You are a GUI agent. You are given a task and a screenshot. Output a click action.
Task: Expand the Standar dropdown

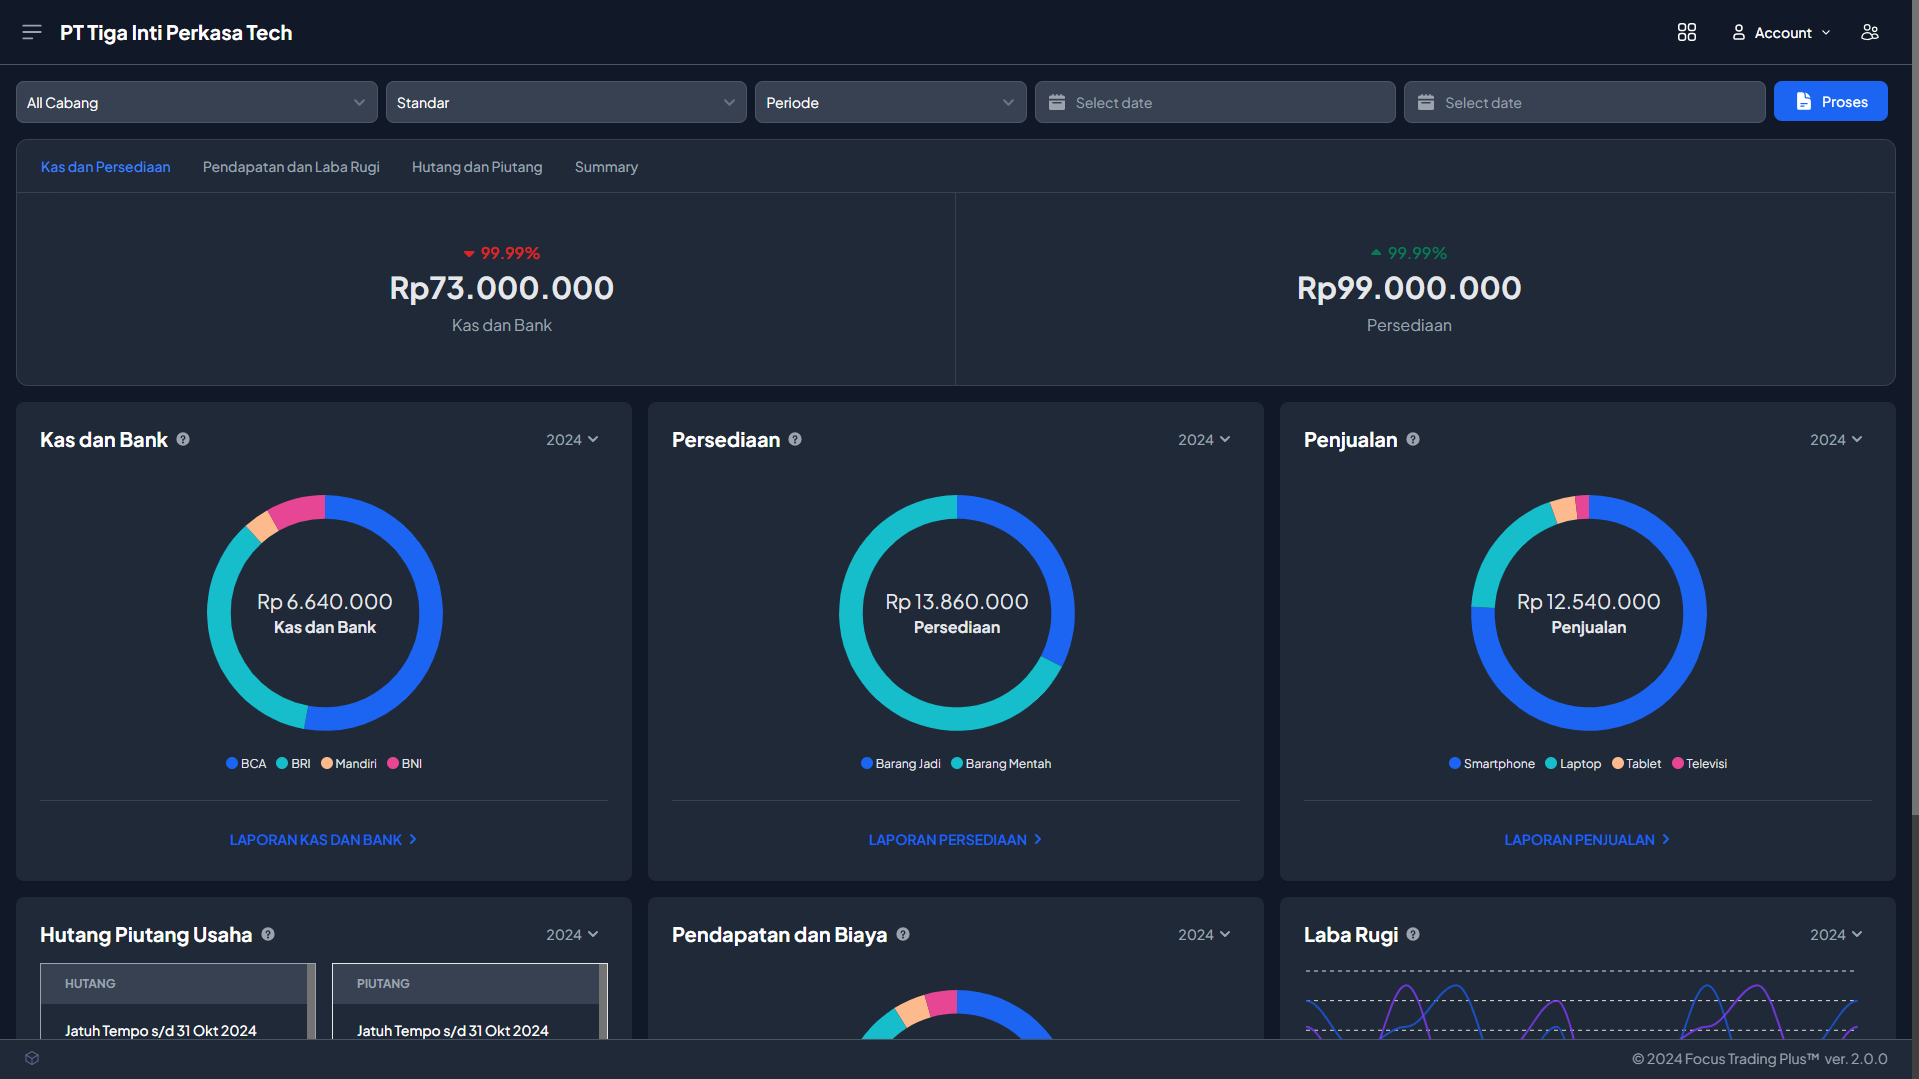tap(565, 102)
